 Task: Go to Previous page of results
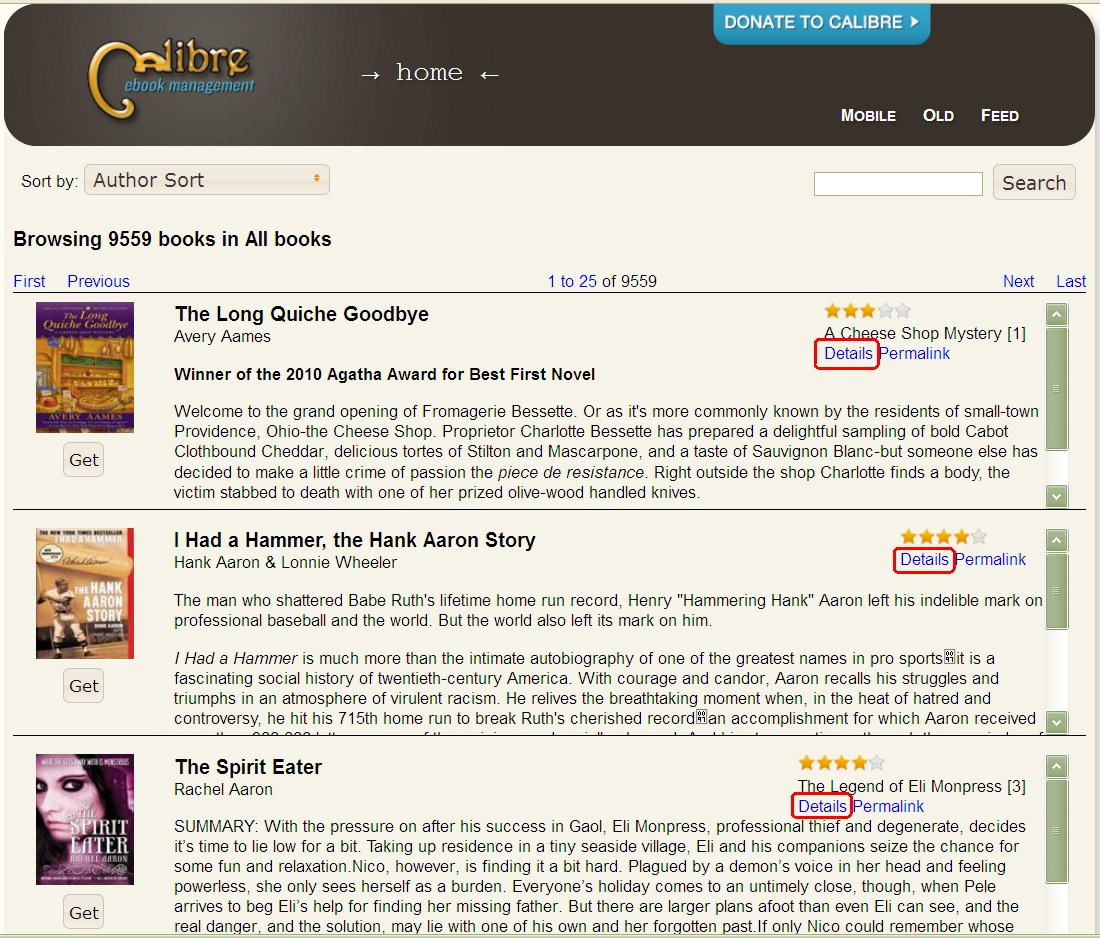click(x=98, y=281)
